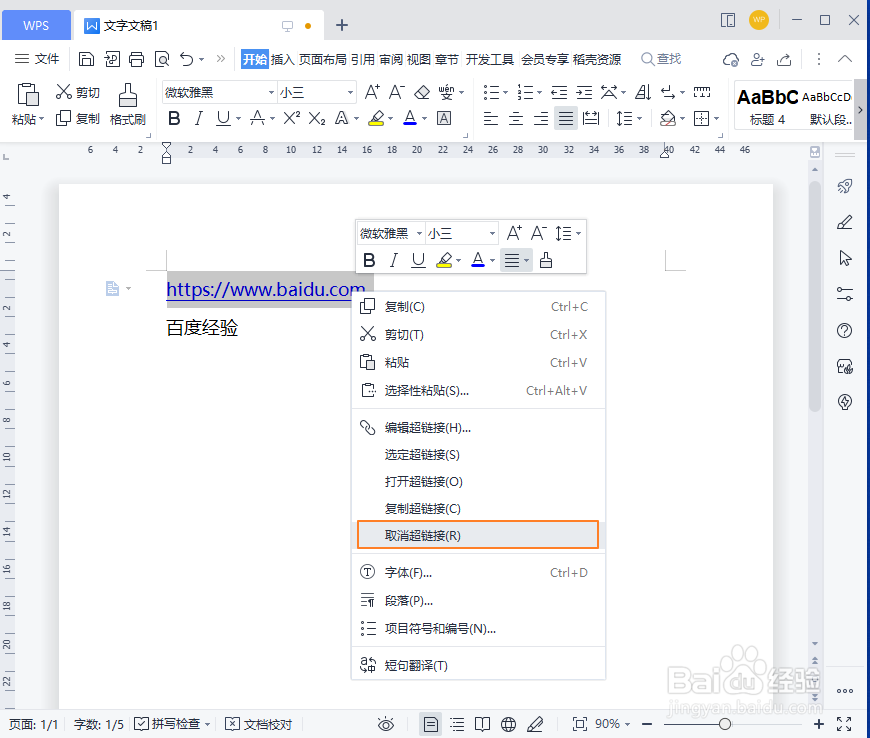Screen dimensions: 870x738
Task: Click the Cut scissors in ribbon
Action: tap(64, 92)
